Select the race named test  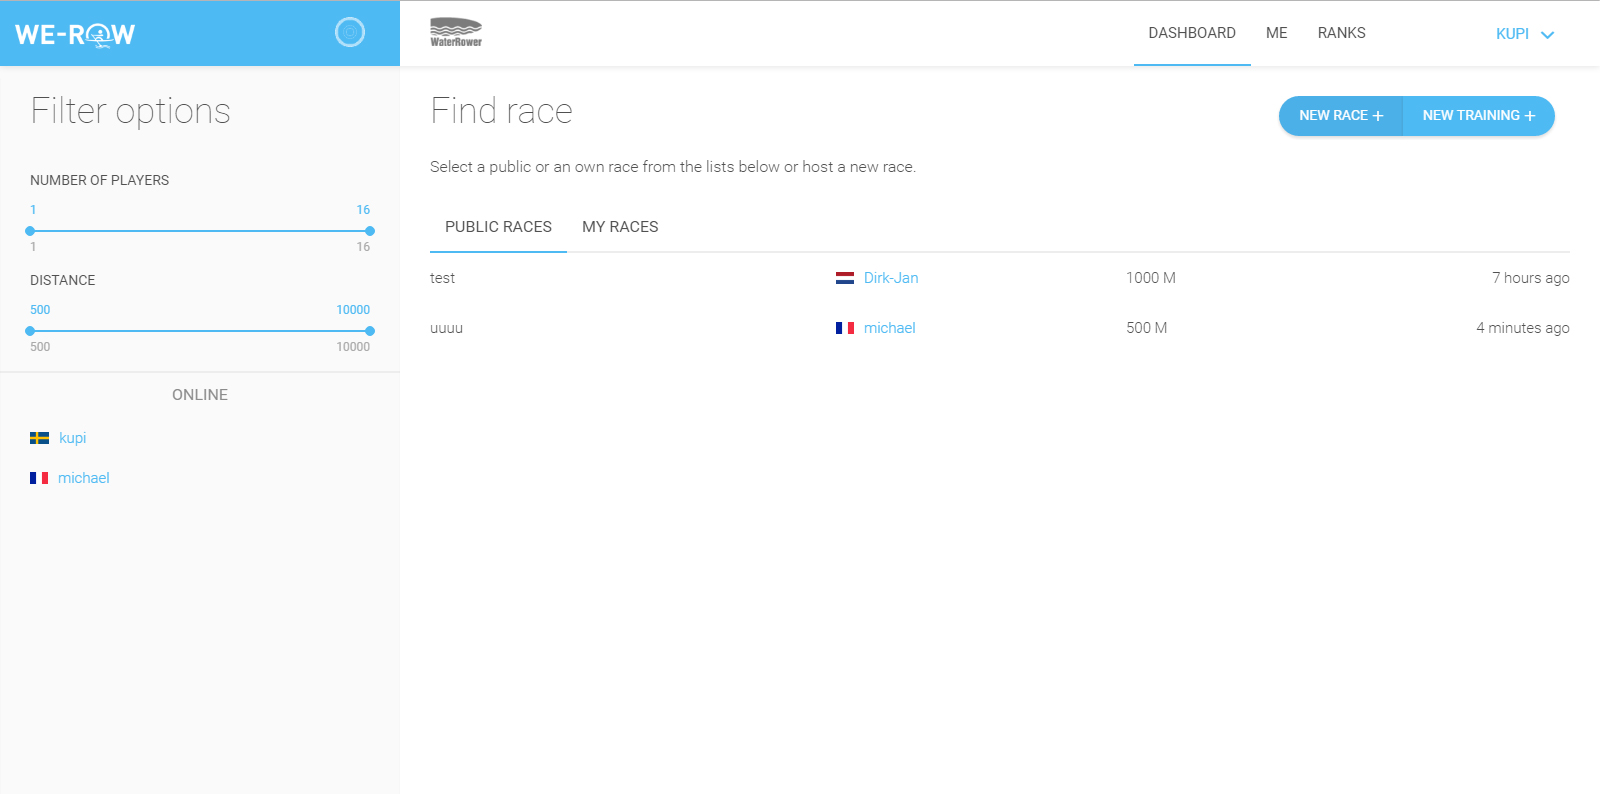(442, 278)
